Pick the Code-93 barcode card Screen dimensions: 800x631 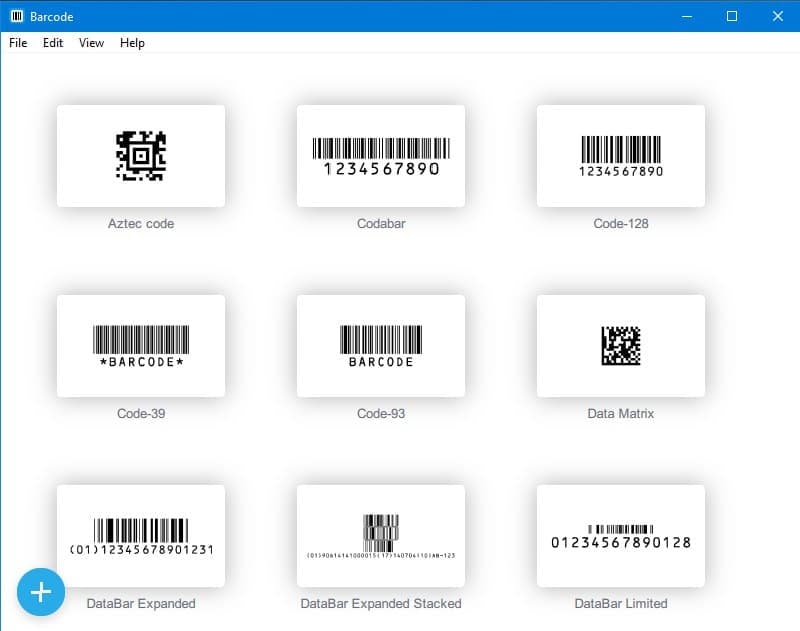click(381, 346)
